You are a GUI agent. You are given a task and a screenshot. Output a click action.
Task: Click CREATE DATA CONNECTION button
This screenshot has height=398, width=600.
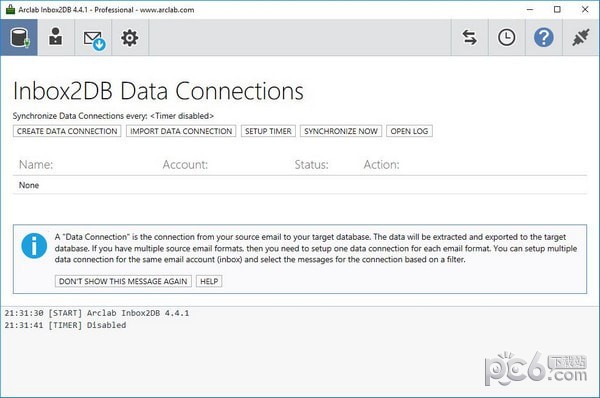point(67,131)
